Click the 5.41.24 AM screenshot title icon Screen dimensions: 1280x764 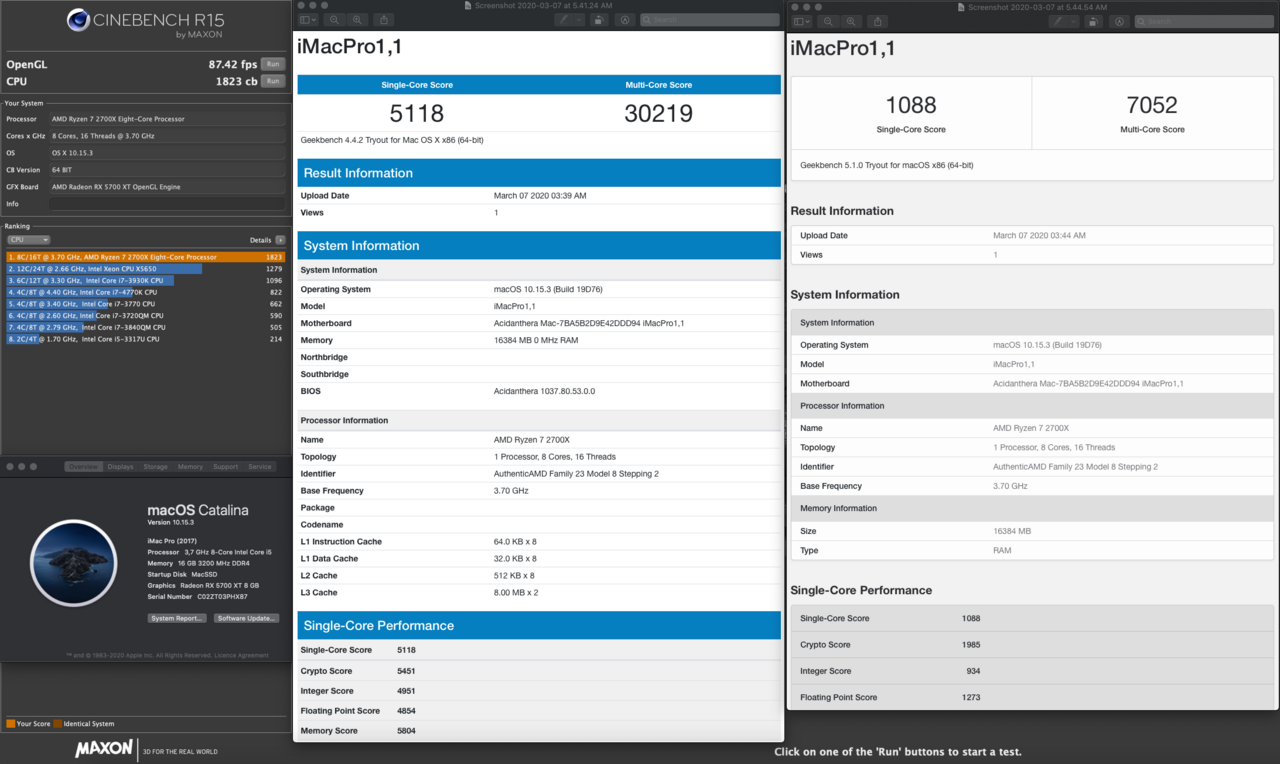point(470,6)
